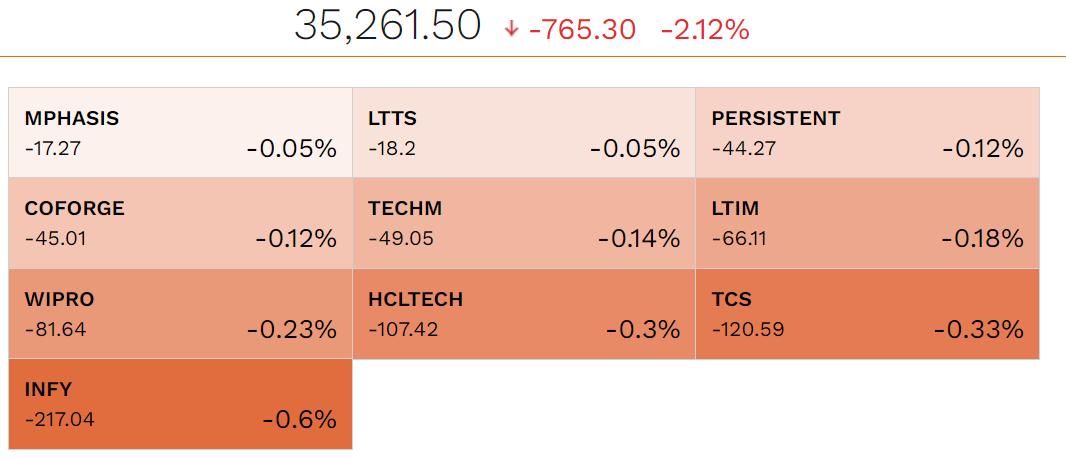Click the -0.3% change in HCLTECH tile
Viewport: 1066px width, 459px height.
[x=643, y=329]
